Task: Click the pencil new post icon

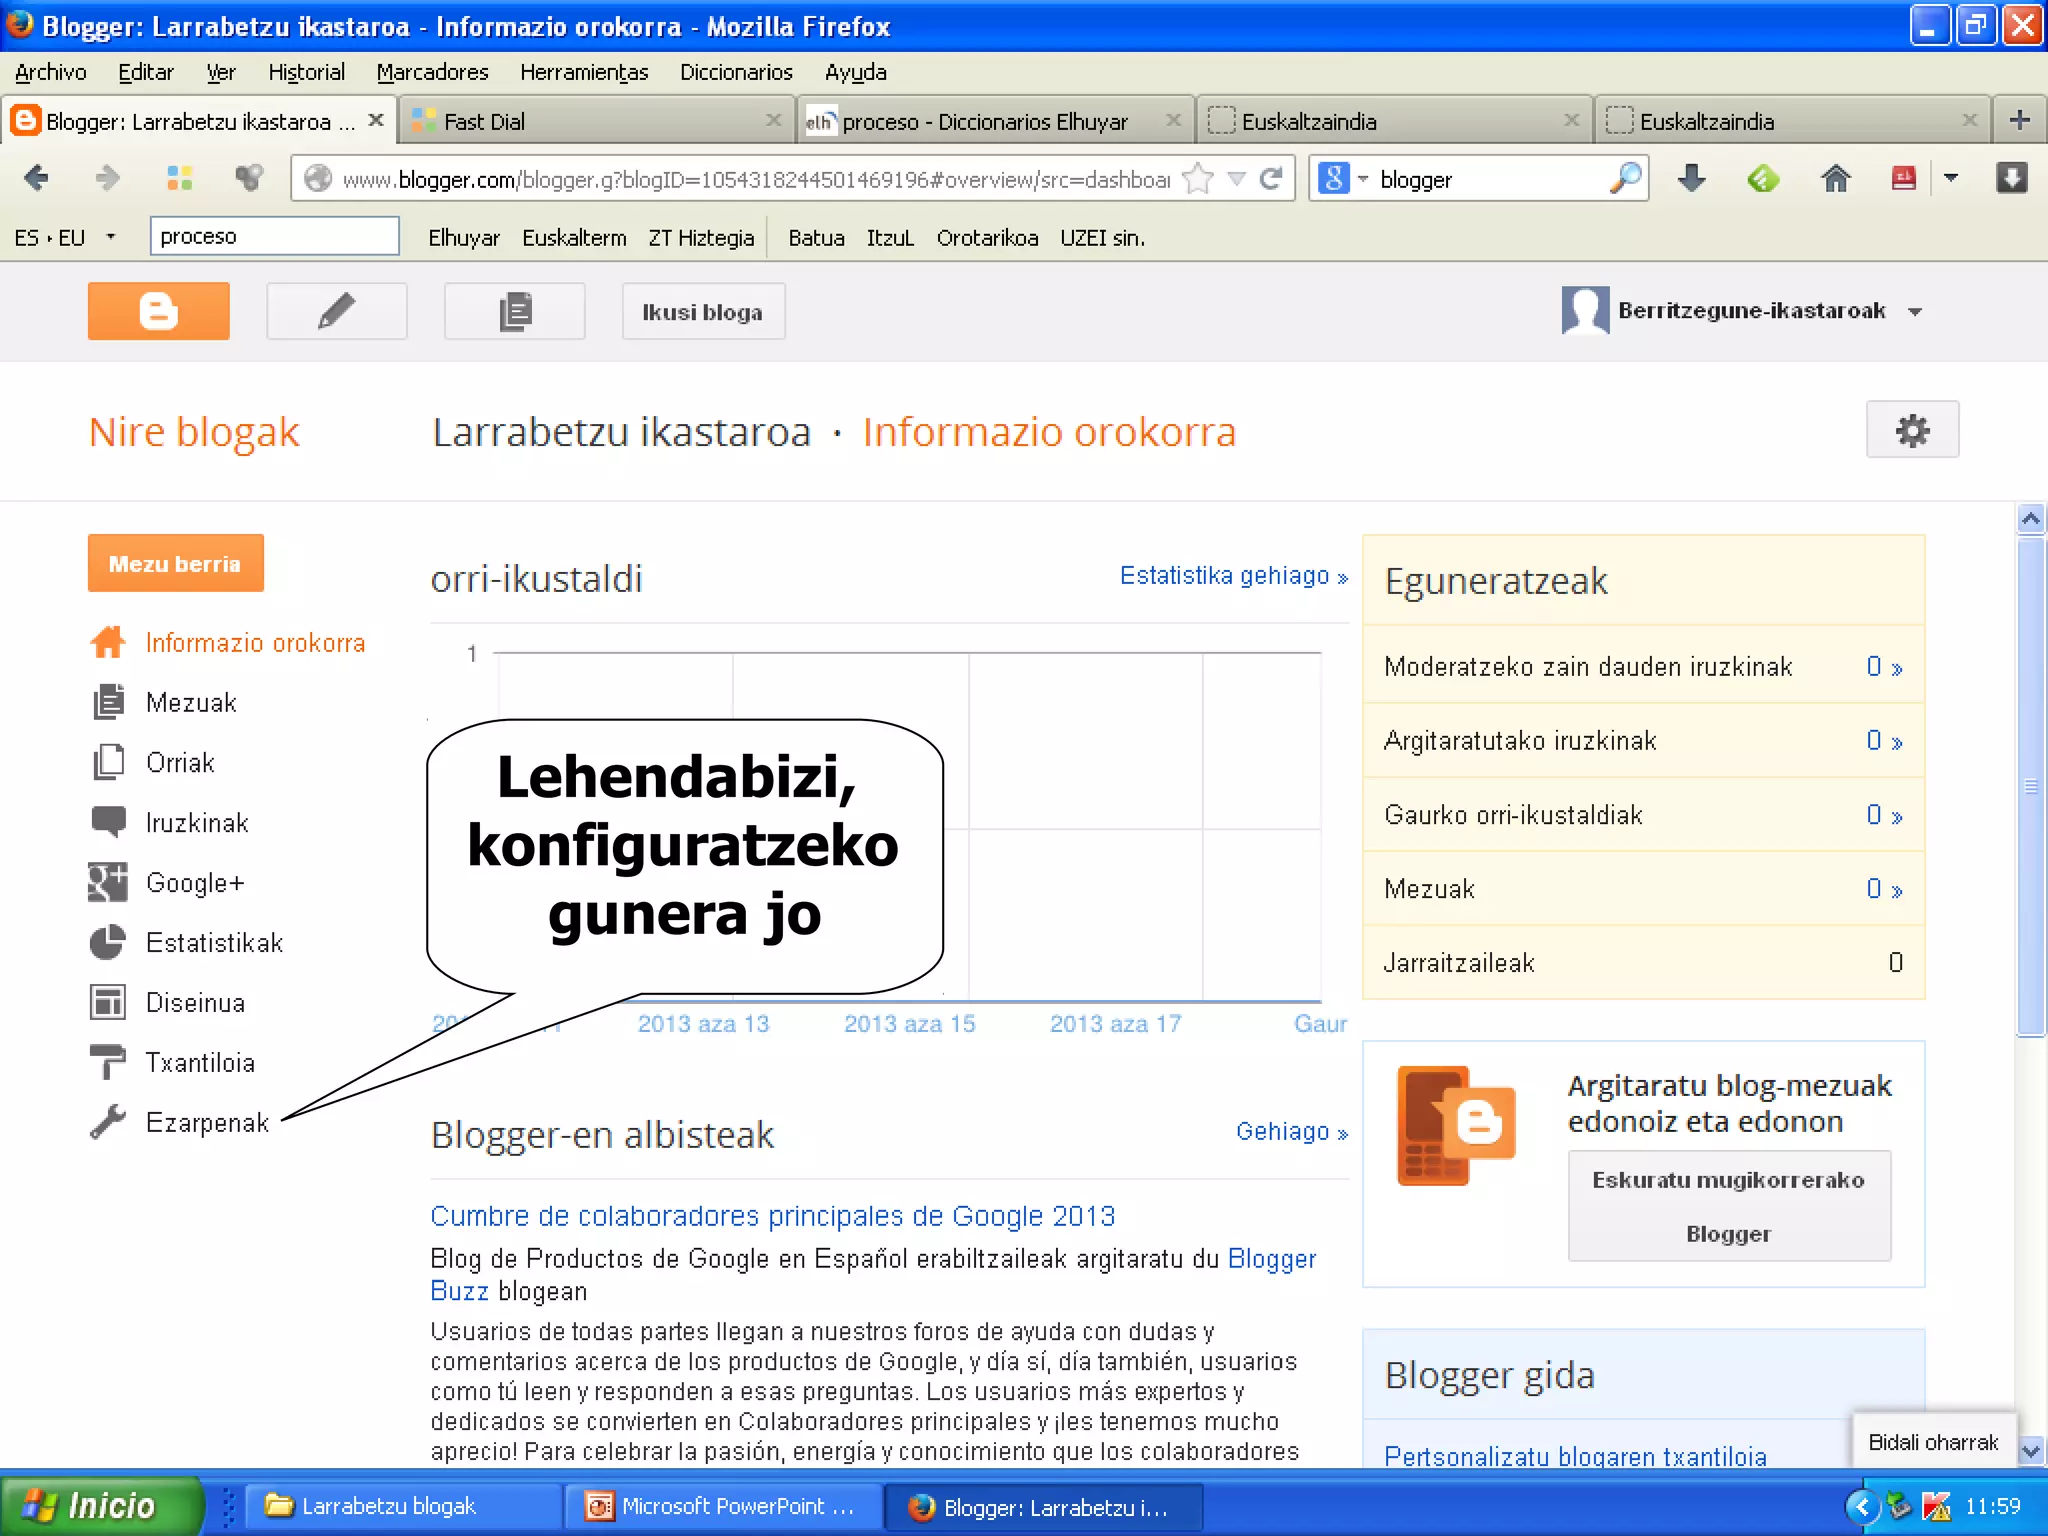Action: click(336, 311)
